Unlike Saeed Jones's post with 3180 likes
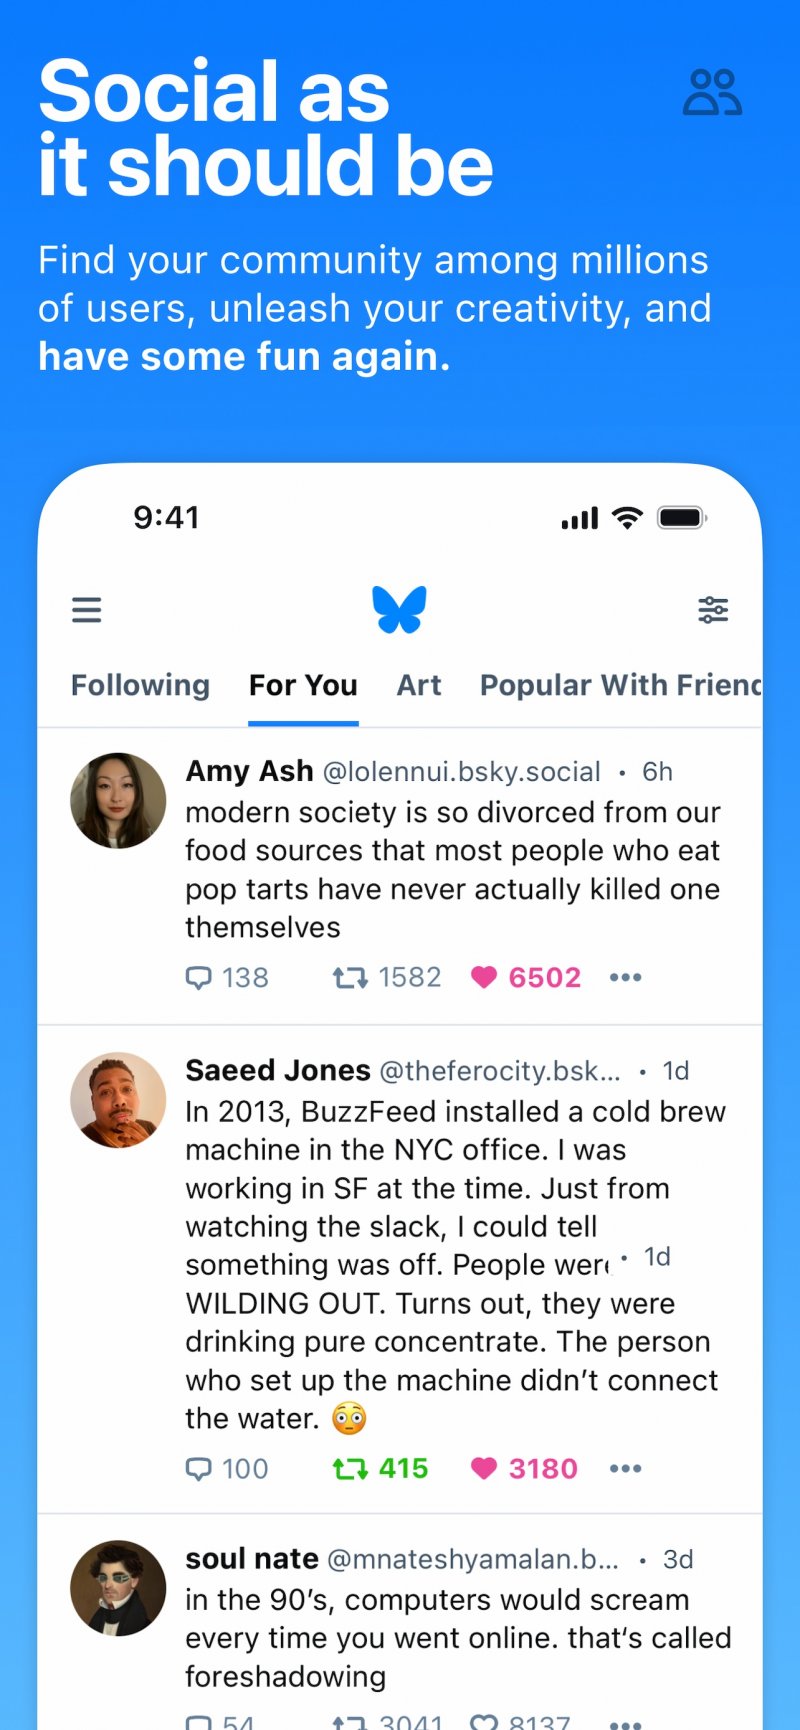 pos(484,1468)
